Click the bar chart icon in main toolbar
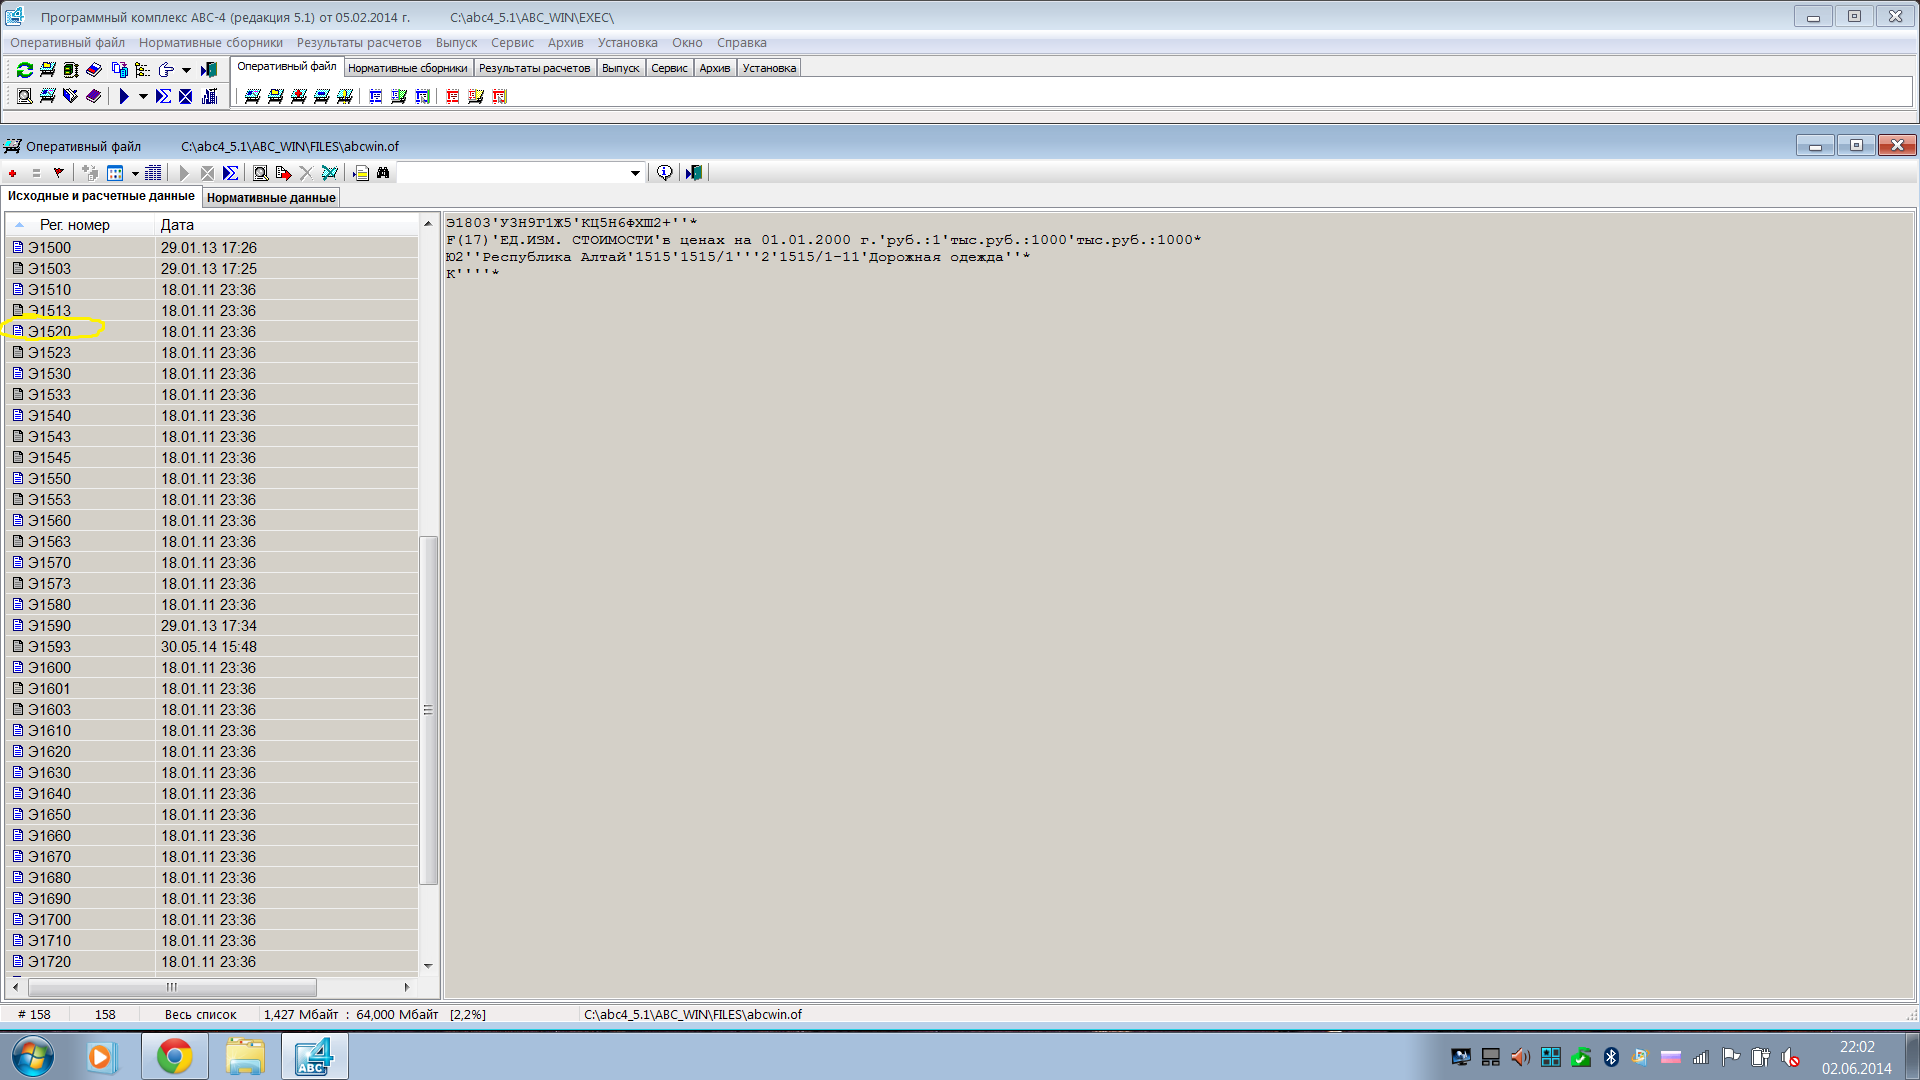 (210, 97)
